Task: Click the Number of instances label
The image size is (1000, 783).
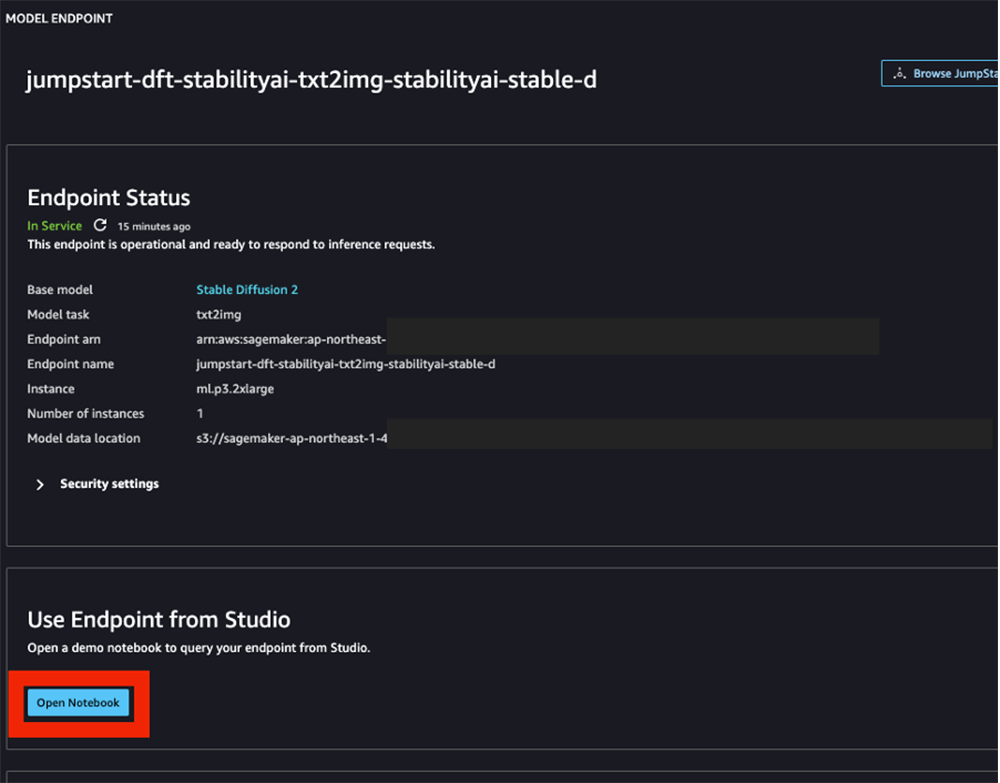Action: tap(85, 414)
